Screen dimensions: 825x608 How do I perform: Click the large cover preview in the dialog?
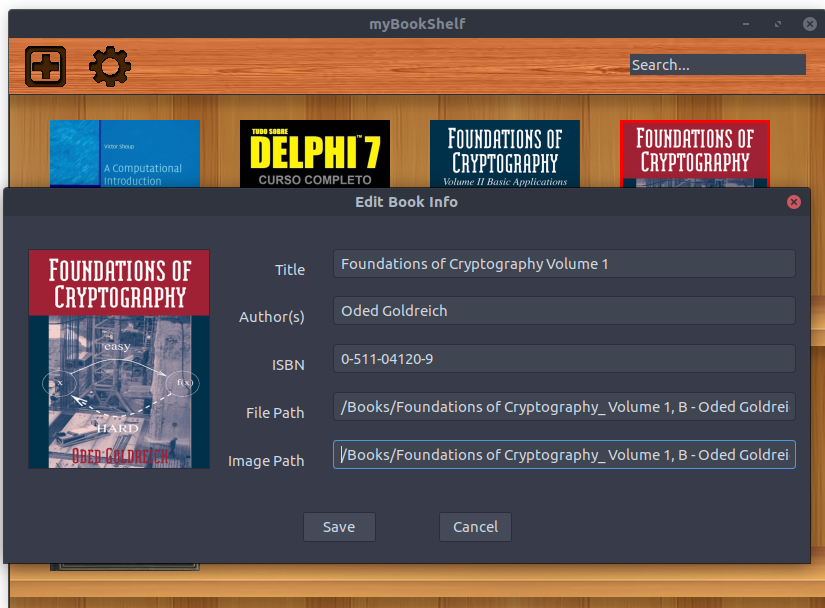(x=119, y=359)
